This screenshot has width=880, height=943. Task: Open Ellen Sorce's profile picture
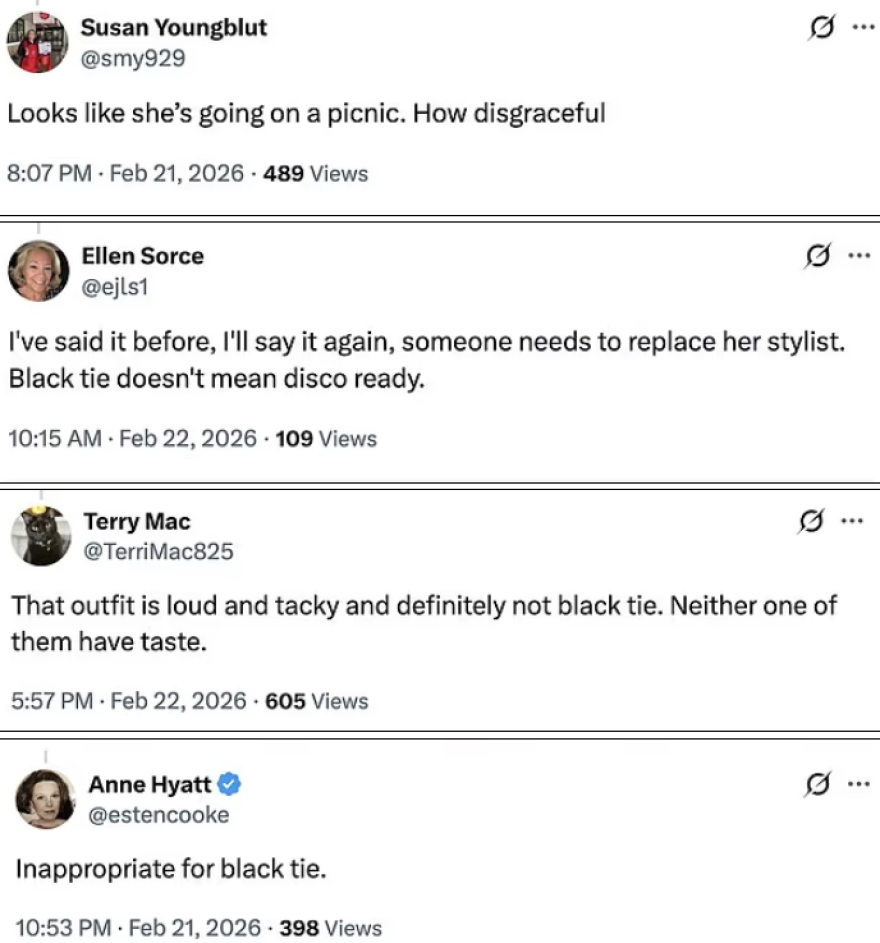(38, 270)
